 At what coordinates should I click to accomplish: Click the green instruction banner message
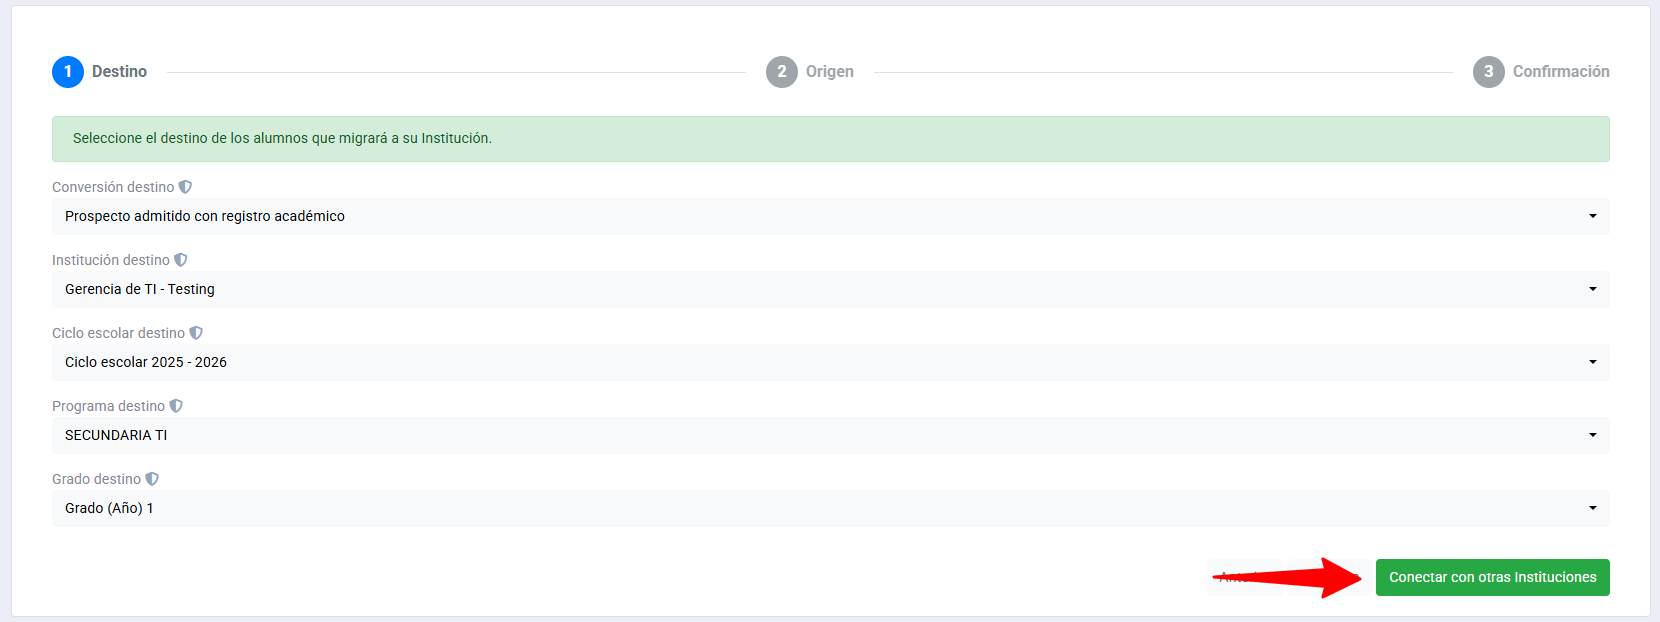pos(282,138)
